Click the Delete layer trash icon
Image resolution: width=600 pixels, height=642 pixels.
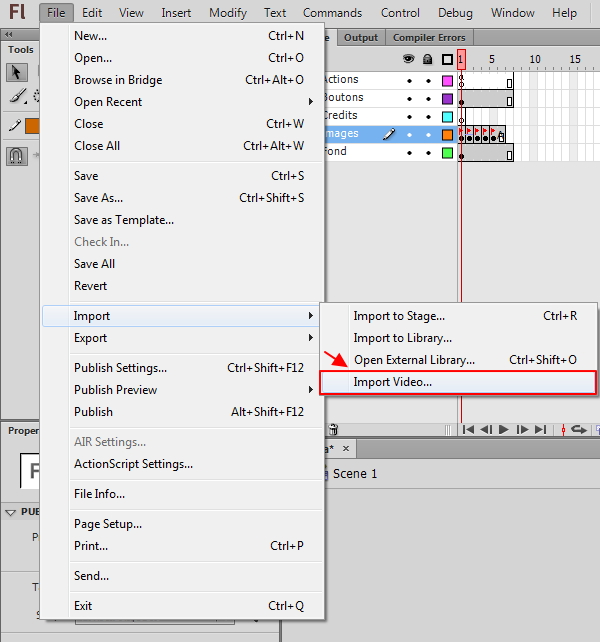333,429
